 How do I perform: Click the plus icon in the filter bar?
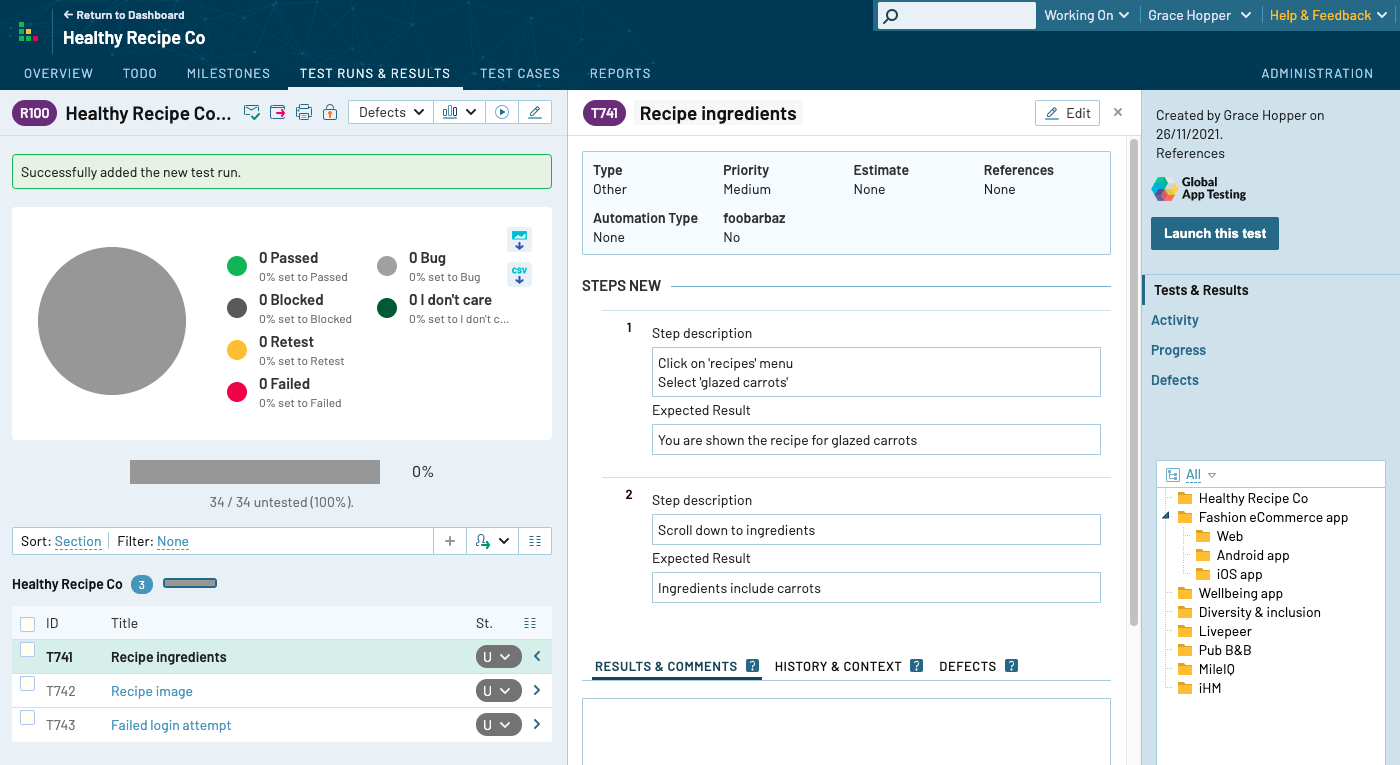(x=450, y=541)
